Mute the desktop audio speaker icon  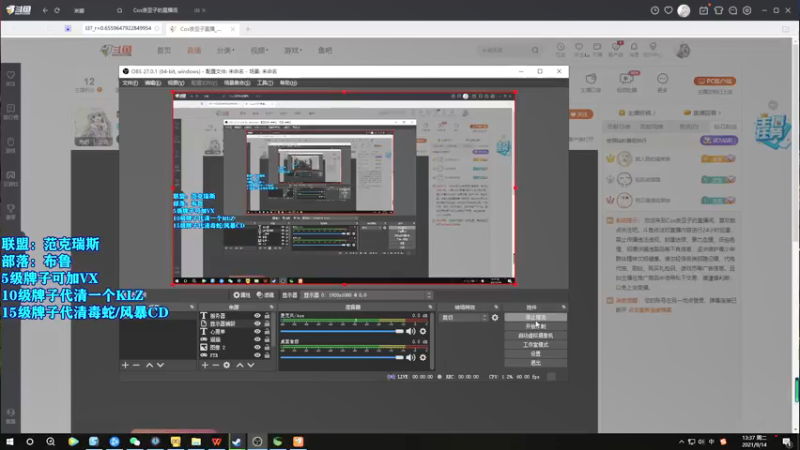pyautogui.click(x=411, y=358)
